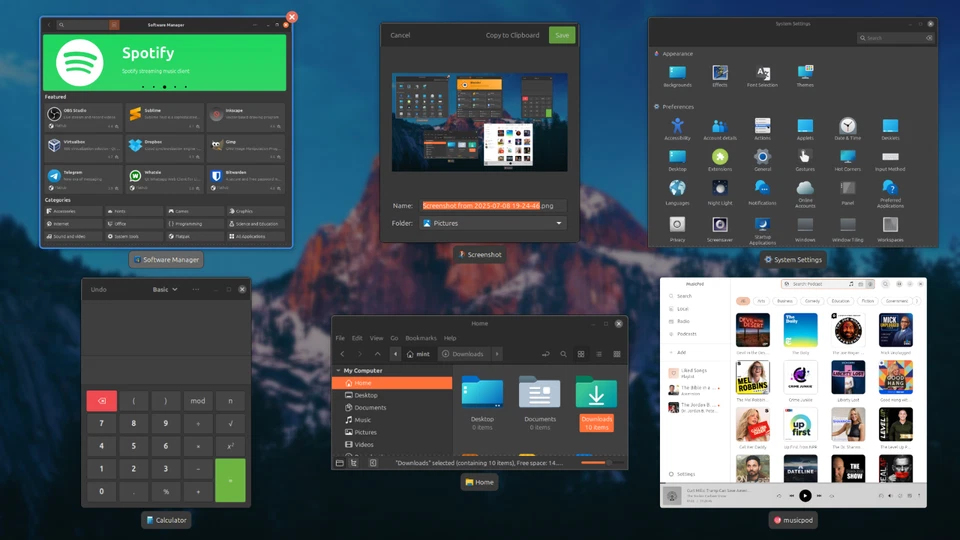This screenshot has height=540, width=960.
Task: Open the Folder dropdown showing Pictures
Action: click(493, 223)
